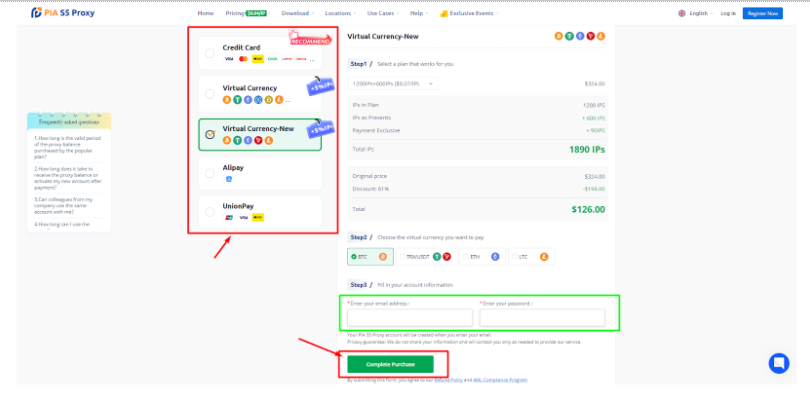Open the Refund Policy link

(x=448, y=380)
